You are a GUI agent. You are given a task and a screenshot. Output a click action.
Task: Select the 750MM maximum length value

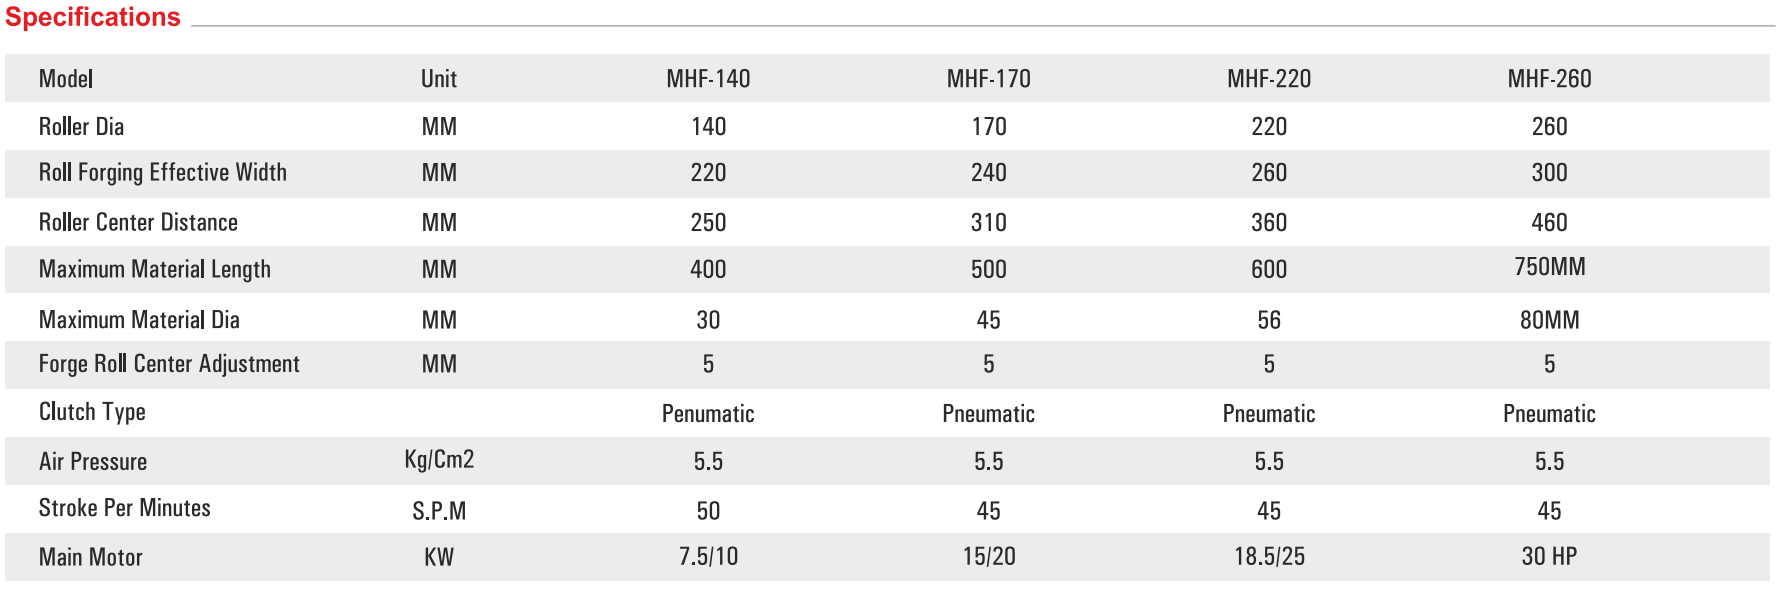pos(1549,267)
